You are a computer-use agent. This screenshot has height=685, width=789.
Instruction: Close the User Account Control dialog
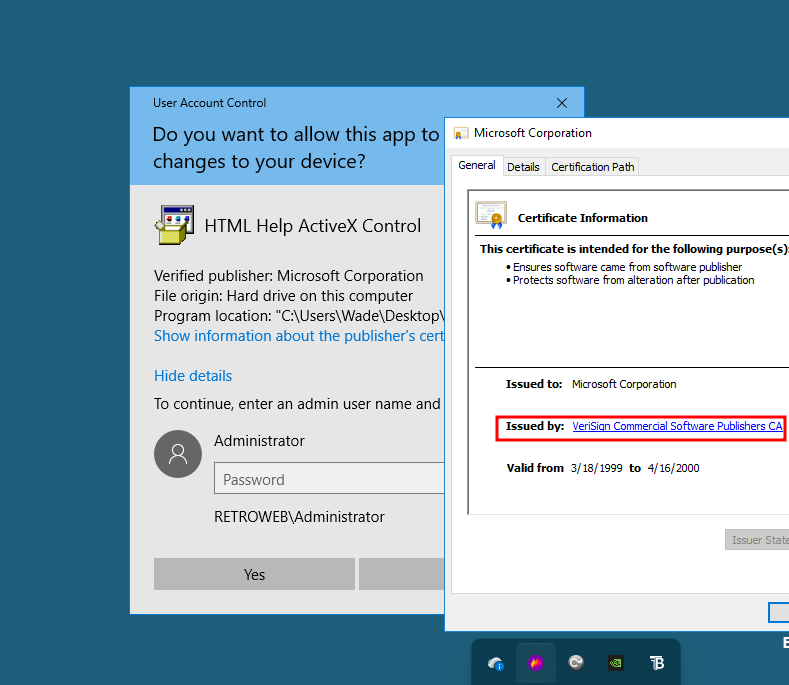pos(562,103)
